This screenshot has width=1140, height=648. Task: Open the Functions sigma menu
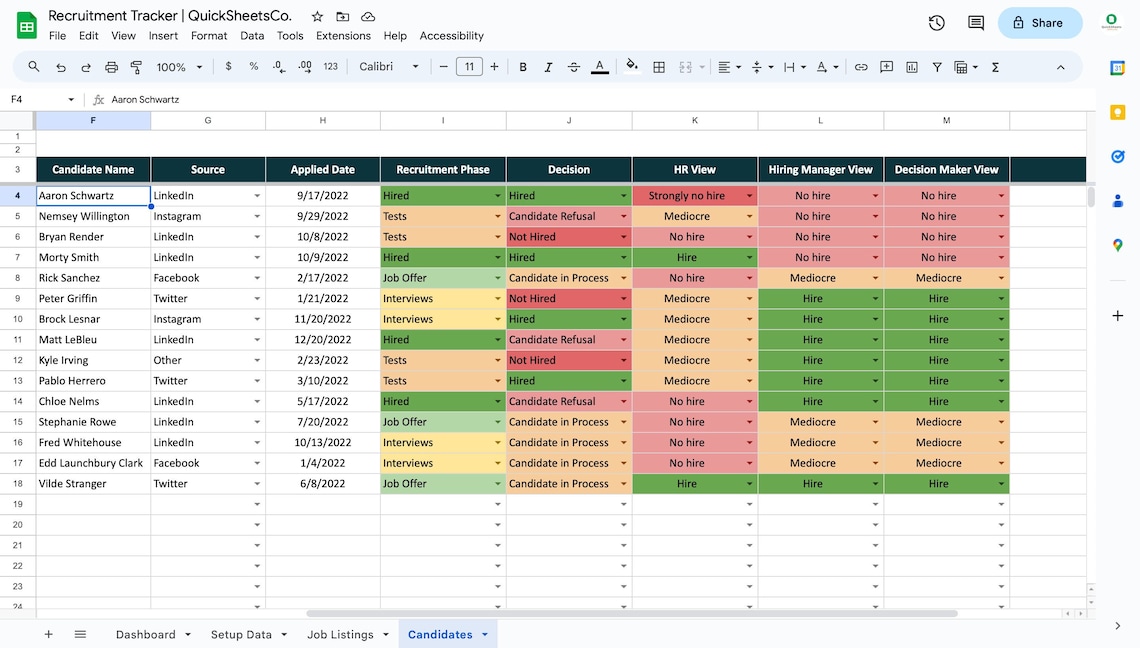(995, 67)
